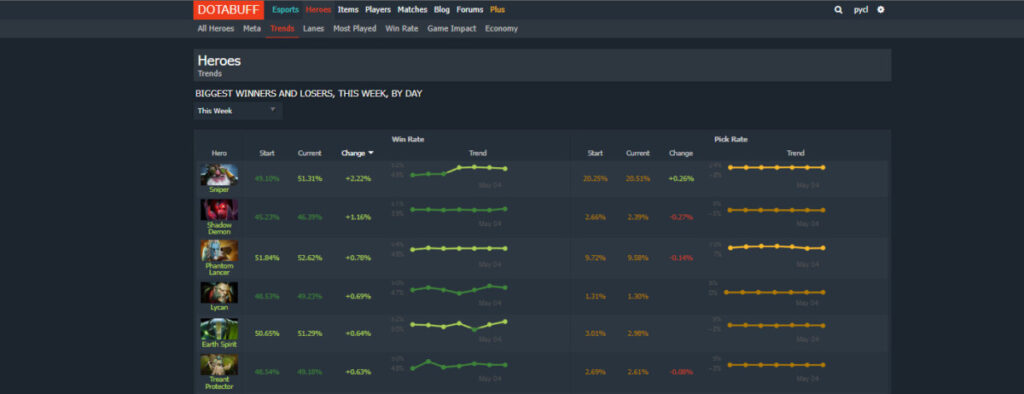The height and width of the screenshot is (394, 1024).
Task: Click Shadow Demon's -0.27% pick rate change
Action: click(x=681, y=217)
